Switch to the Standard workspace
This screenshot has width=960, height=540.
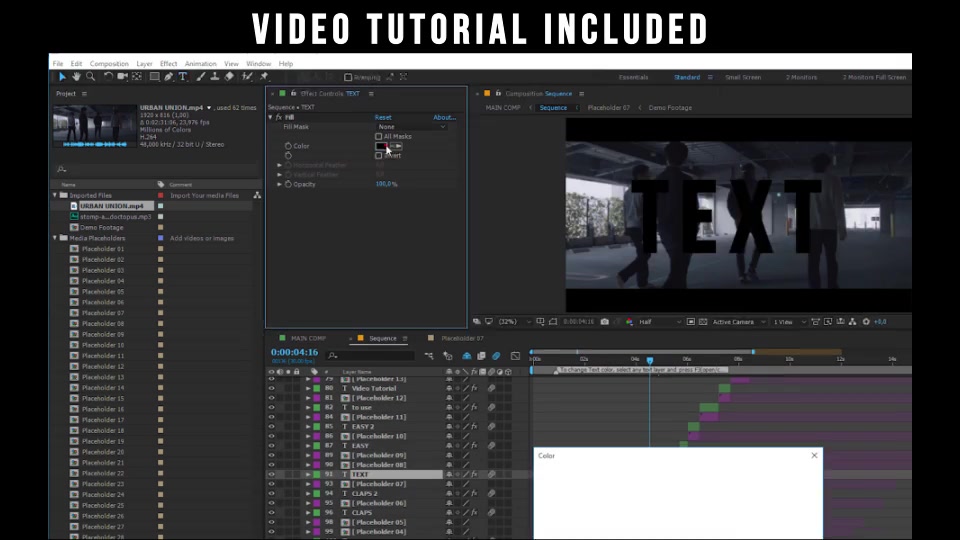[687, 77]
